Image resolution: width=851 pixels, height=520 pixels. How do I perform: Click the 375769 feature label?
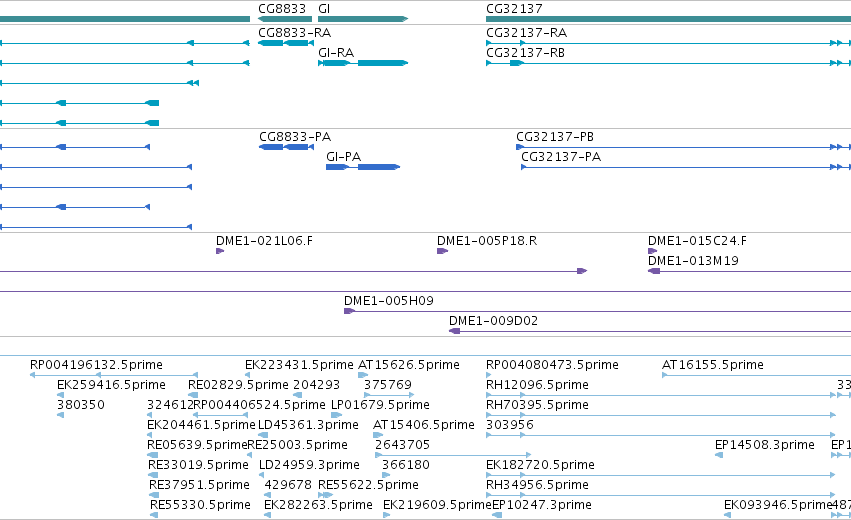coord(388,385)
